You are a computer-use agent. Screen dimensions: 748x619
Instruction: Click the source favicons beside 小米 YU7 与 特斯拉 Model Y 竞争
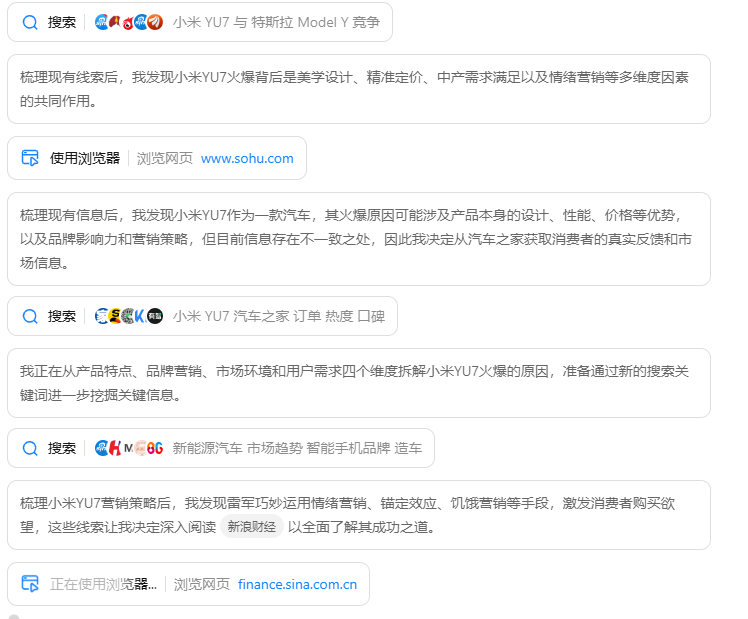129,22
